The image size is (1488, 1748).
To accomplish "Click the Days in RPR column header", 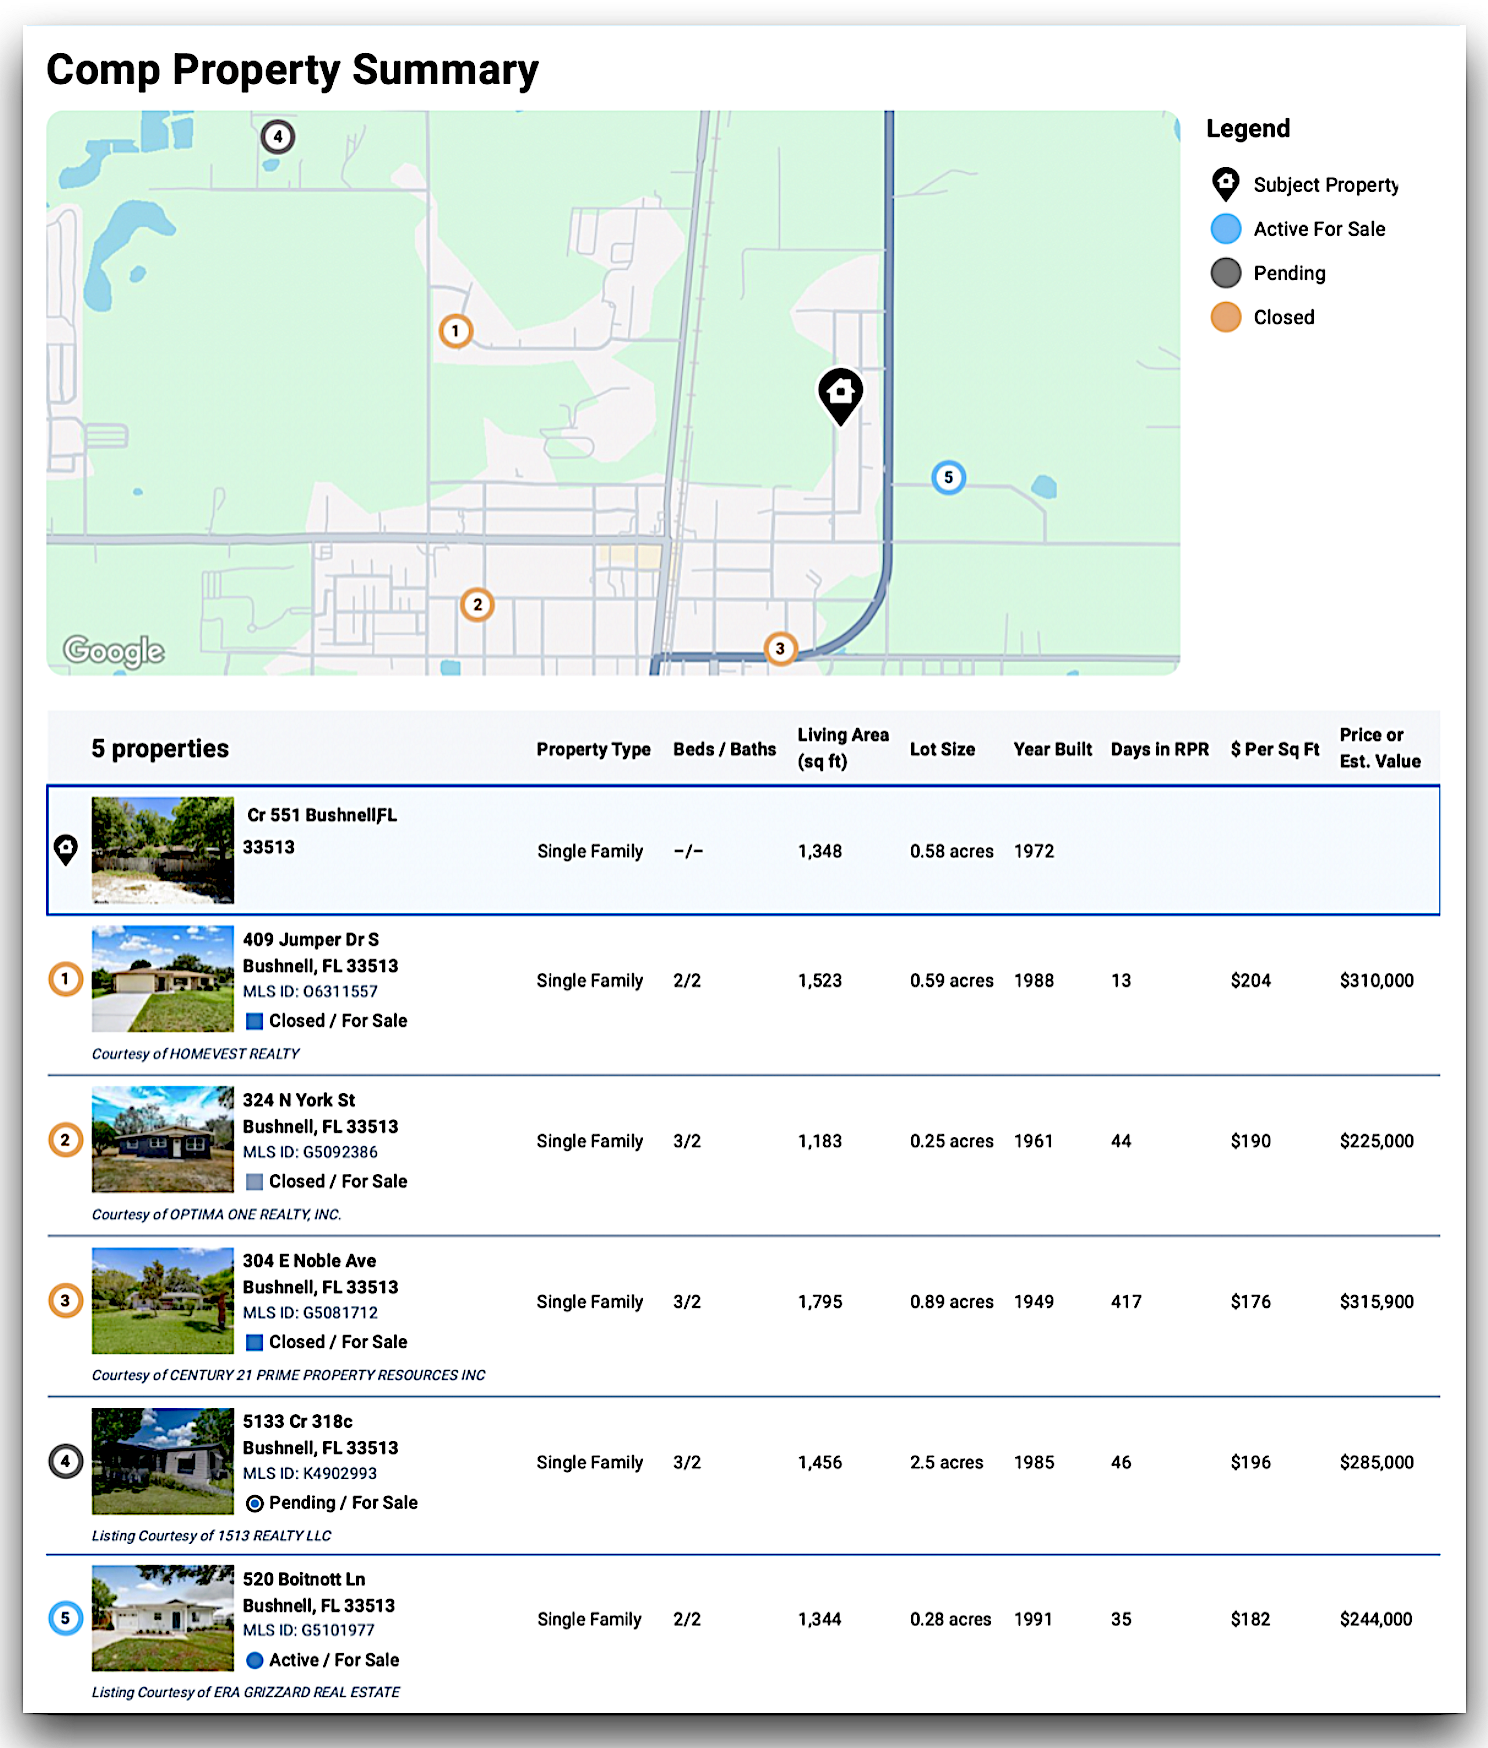I will 1159,749.
